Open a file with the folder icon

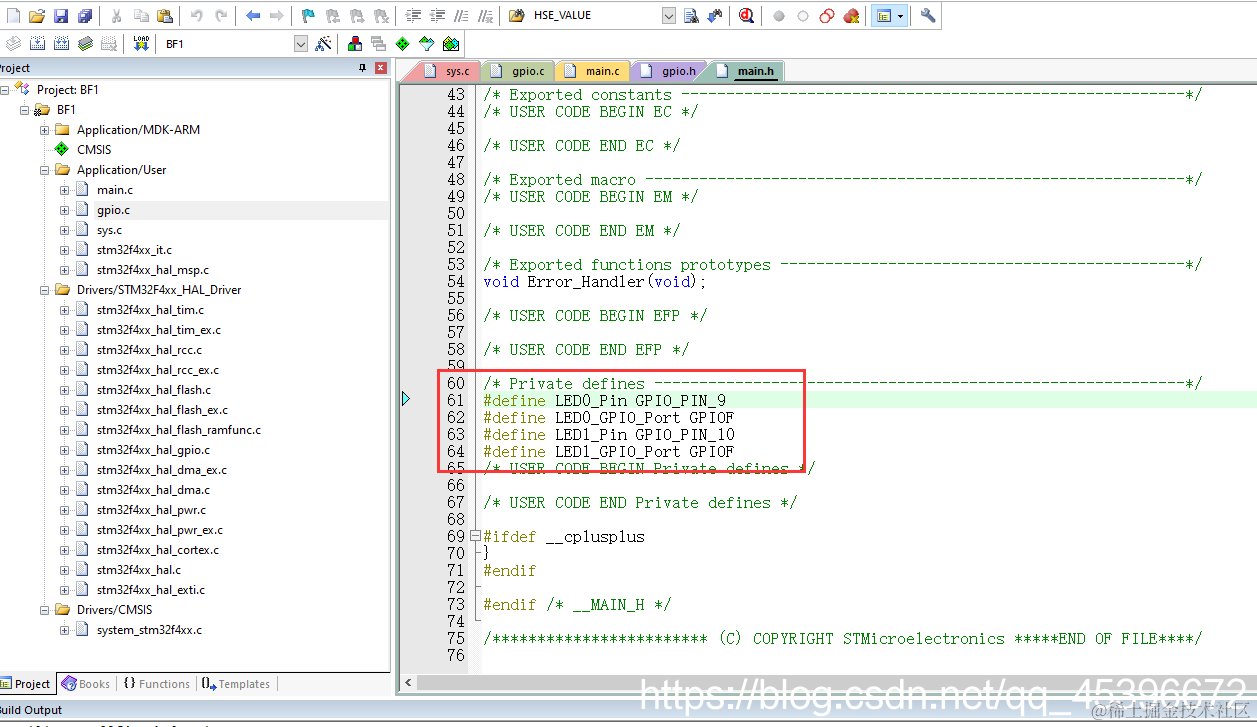pos(37,16)
